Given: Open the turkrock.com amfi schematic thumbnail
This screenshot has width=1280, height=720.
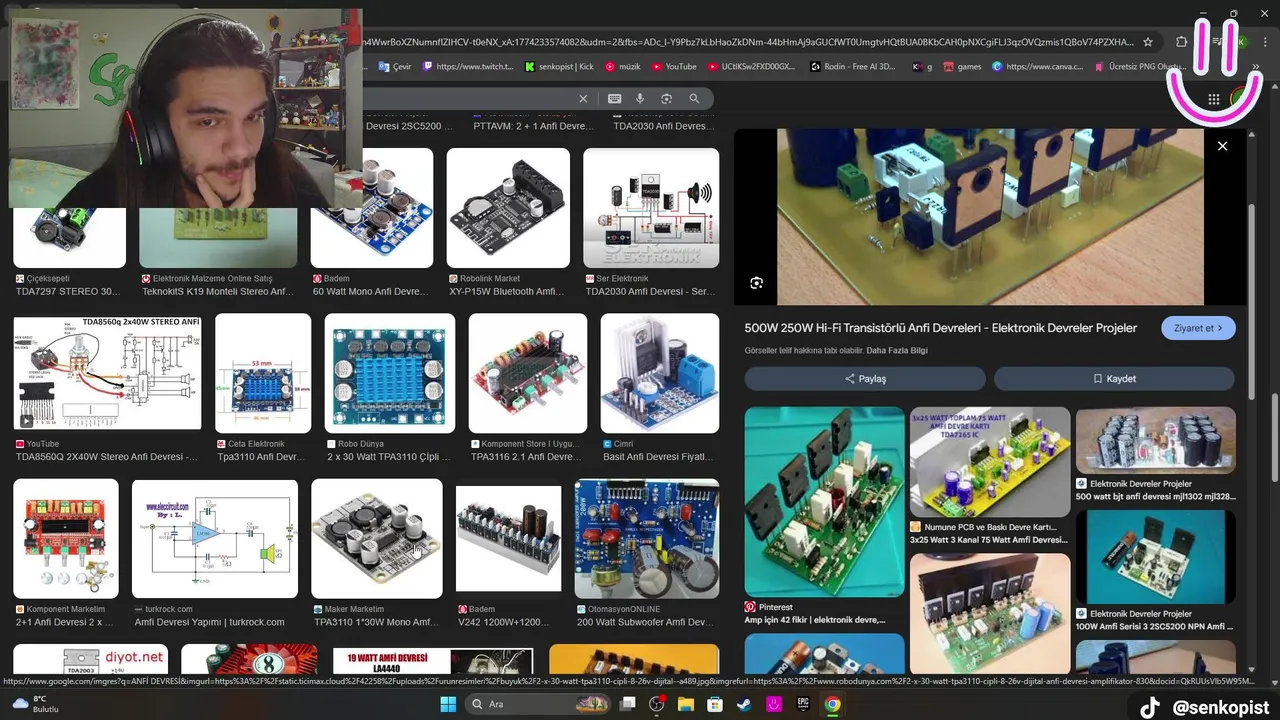Looking at the screenshot, I should (215, 539).
